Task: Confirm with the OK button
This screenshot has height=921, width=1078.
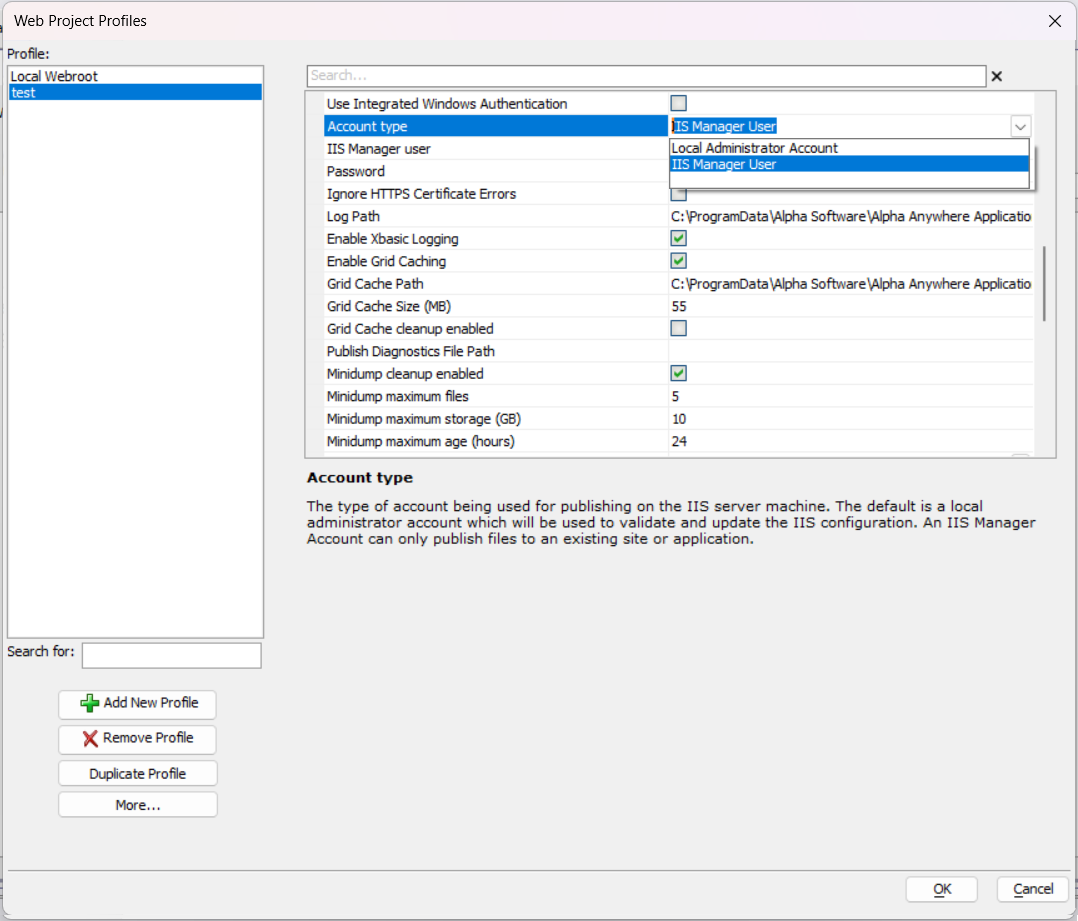Action: [942, 889]
